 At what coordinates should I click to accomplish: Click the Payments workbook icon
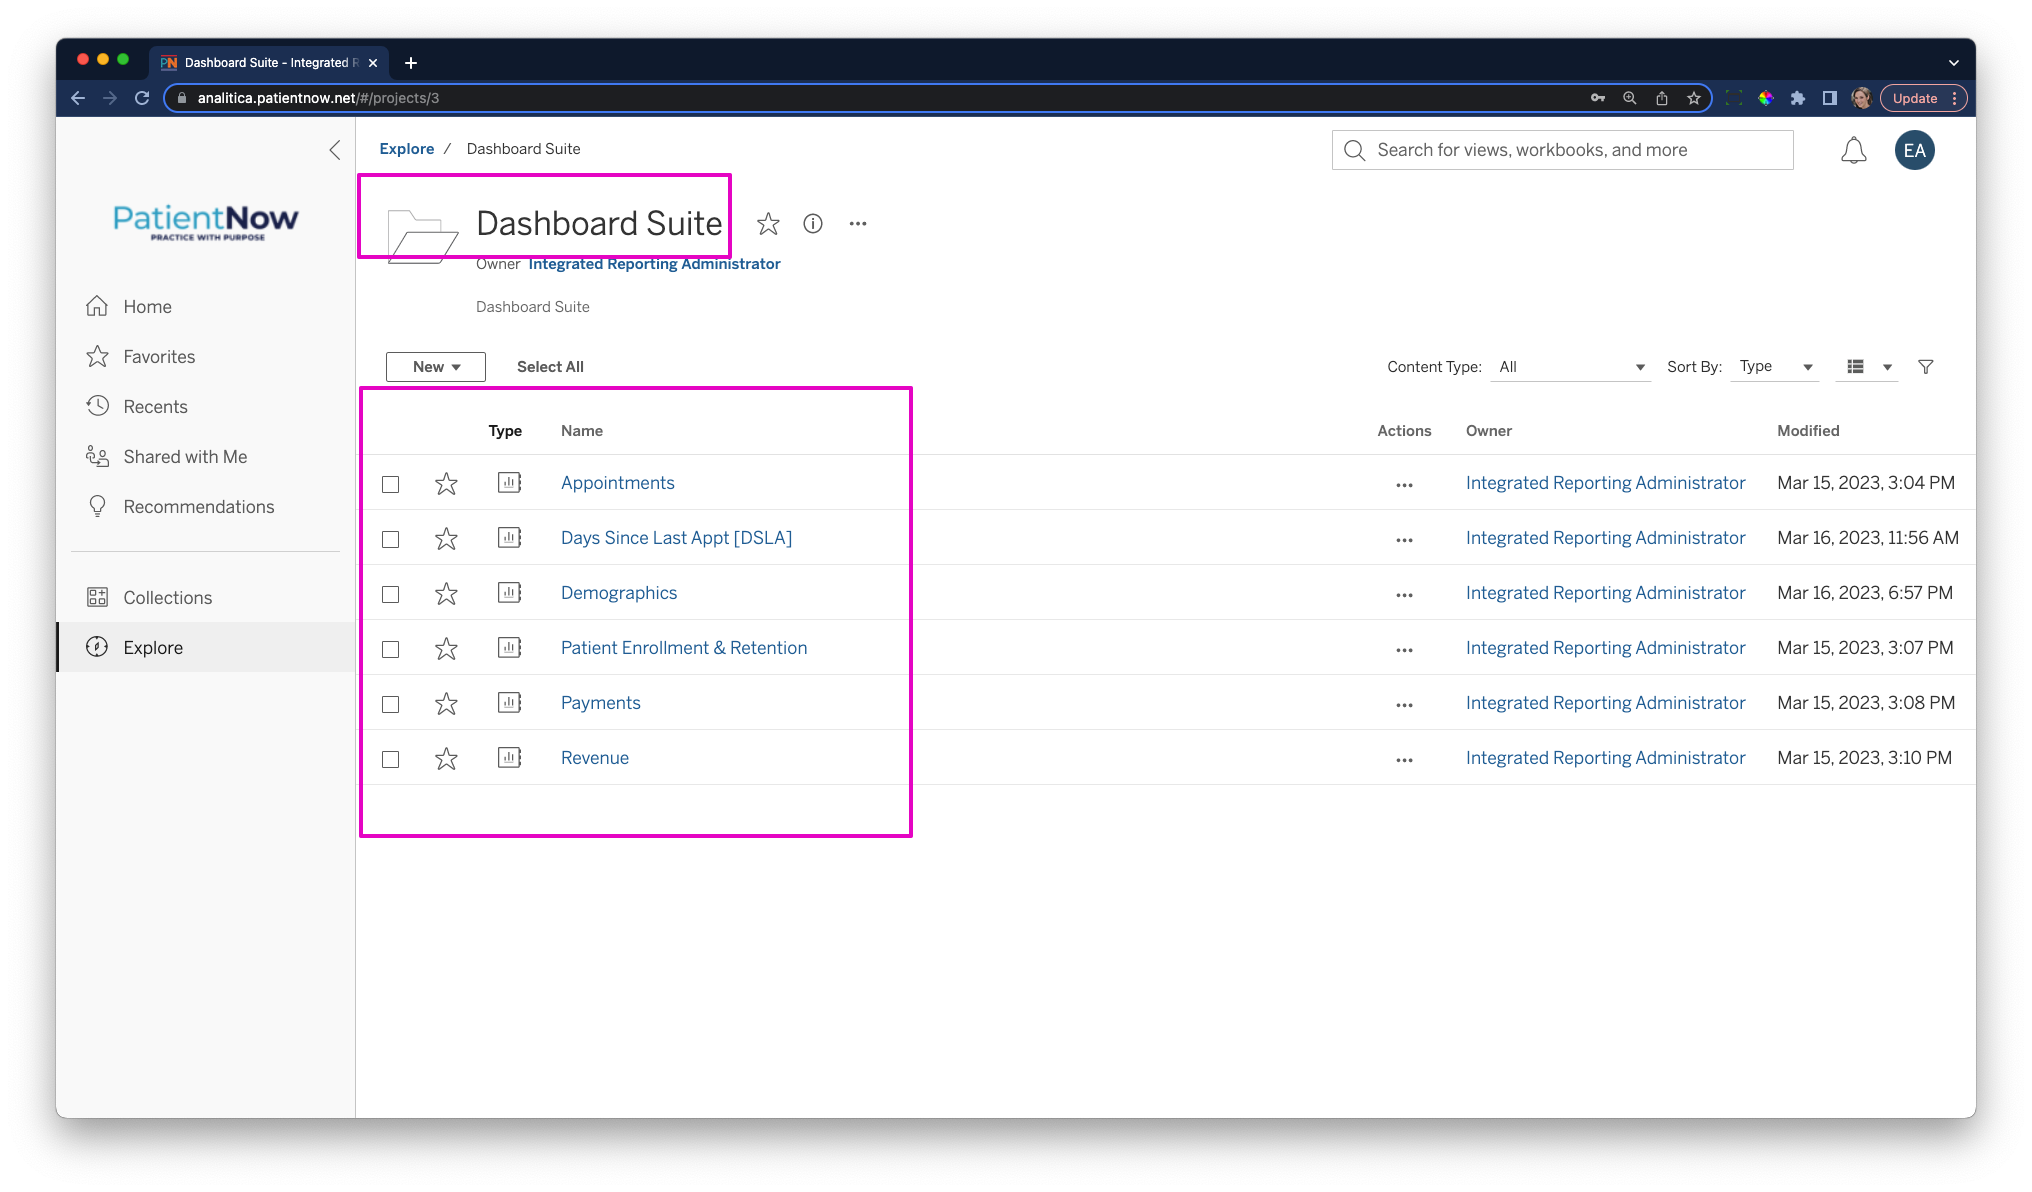point(508,702)
